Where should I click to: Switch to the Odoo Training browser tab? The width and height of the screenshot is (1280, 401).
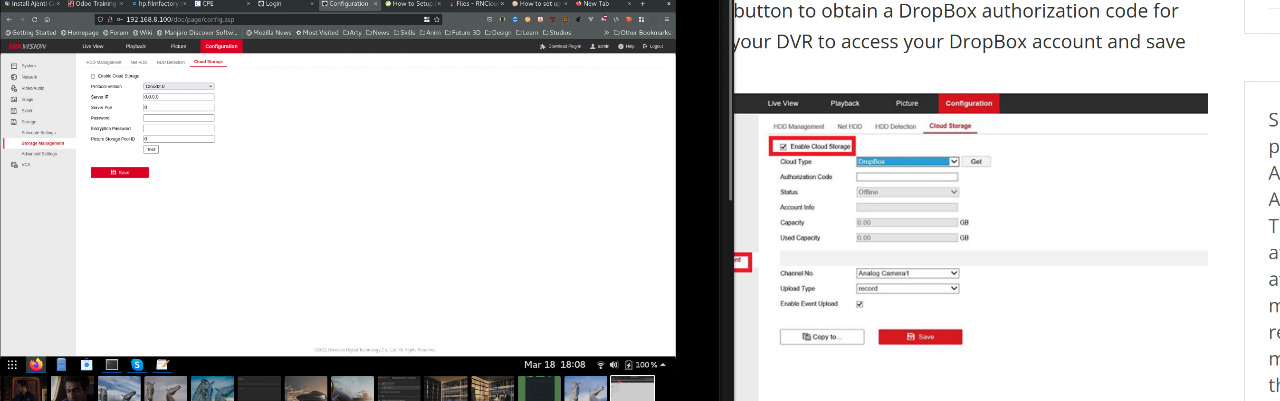pos(94,4)
